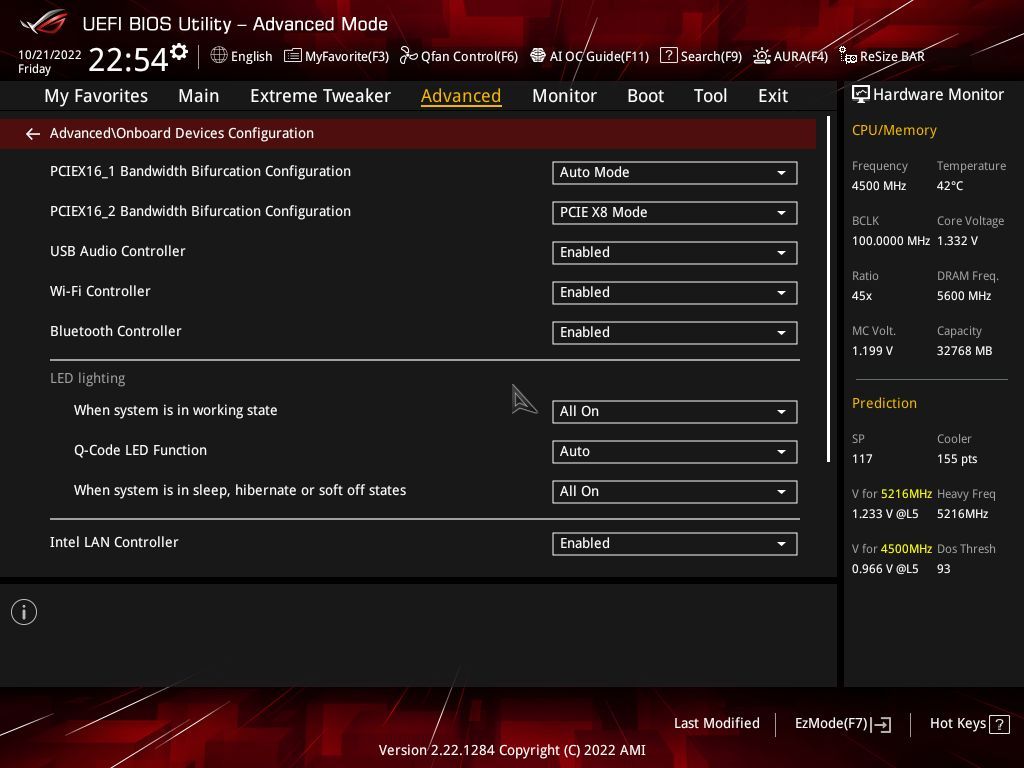Open Q-Code LED Function dropdown
Viewport: 1024px width, 768px height.
tap(675, 451)
